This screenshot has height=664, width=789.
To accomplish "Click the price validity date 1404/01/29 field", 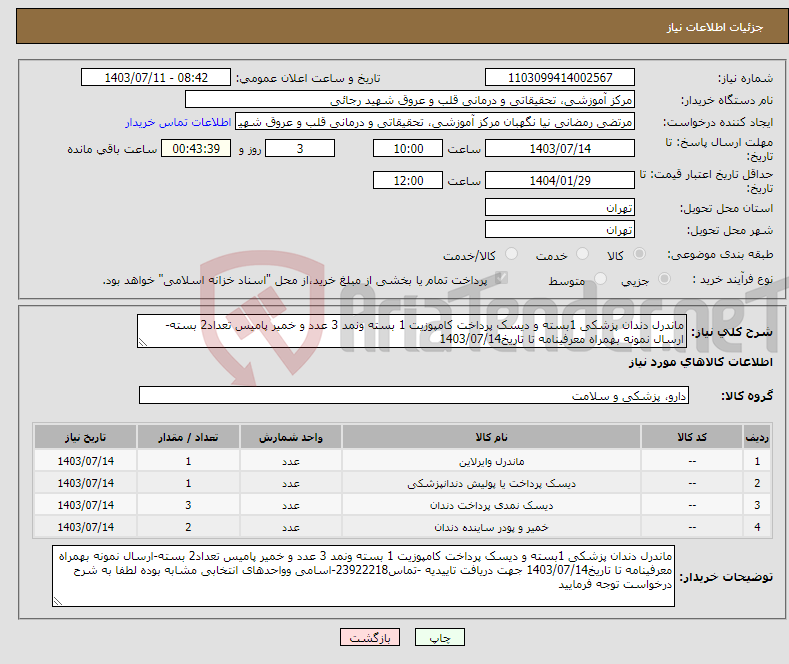I will [560, 180].
